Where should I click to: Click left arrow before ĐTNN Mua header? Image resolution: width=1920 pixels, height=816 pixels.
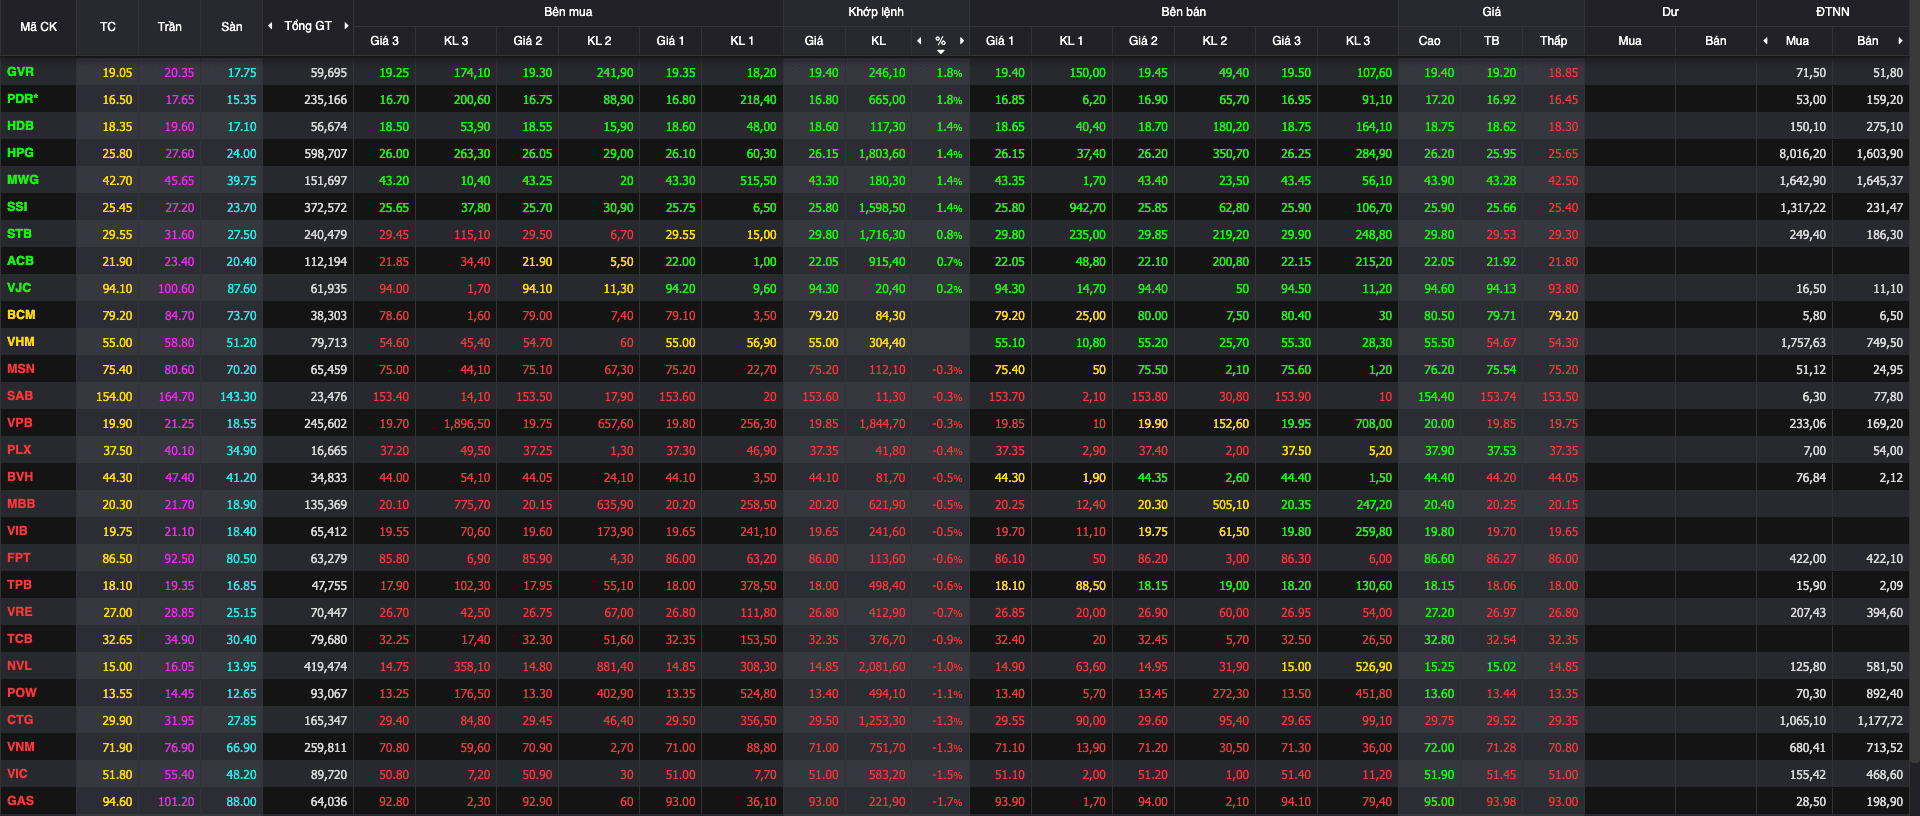(x=1765, y=41)
